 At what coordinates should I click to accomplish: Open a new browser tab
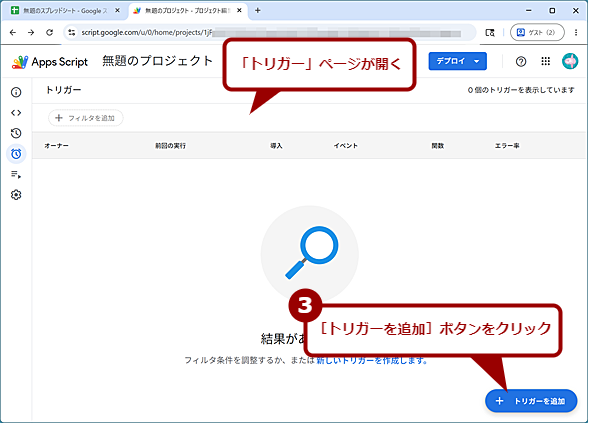258,11
